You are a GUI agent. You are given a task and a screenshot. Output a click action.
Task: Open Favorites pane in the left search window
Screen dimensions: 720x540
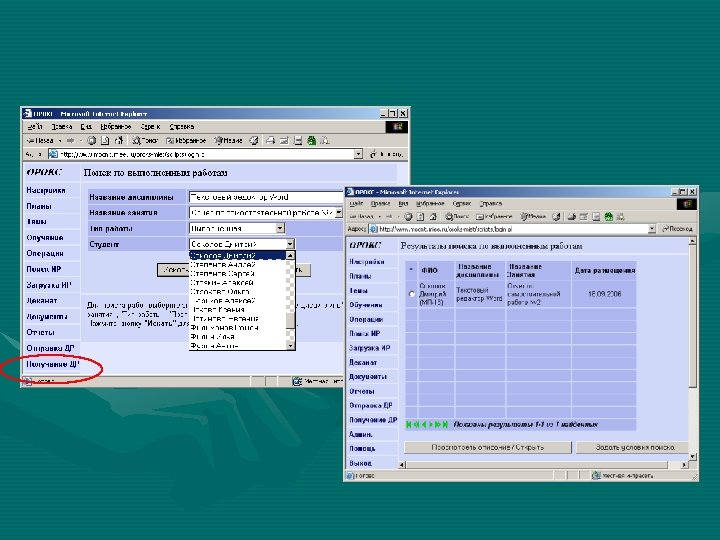tap(186, 141)
